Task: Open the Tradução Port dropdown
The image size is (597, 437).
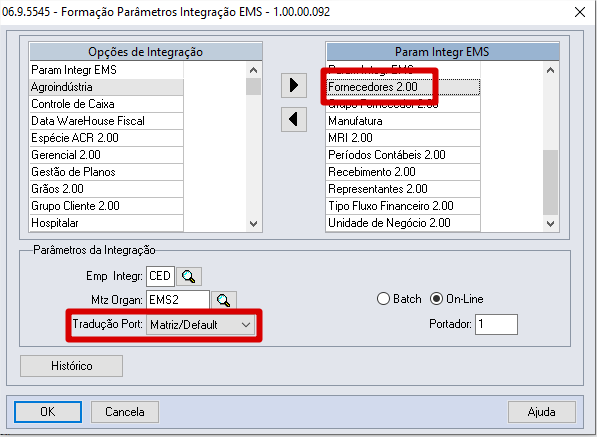Action: 201,325
